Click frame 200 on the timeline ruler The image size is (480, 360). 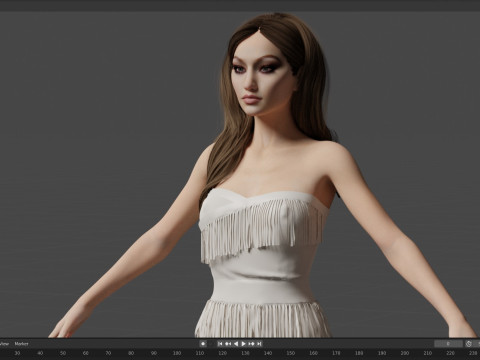(405, 353)
